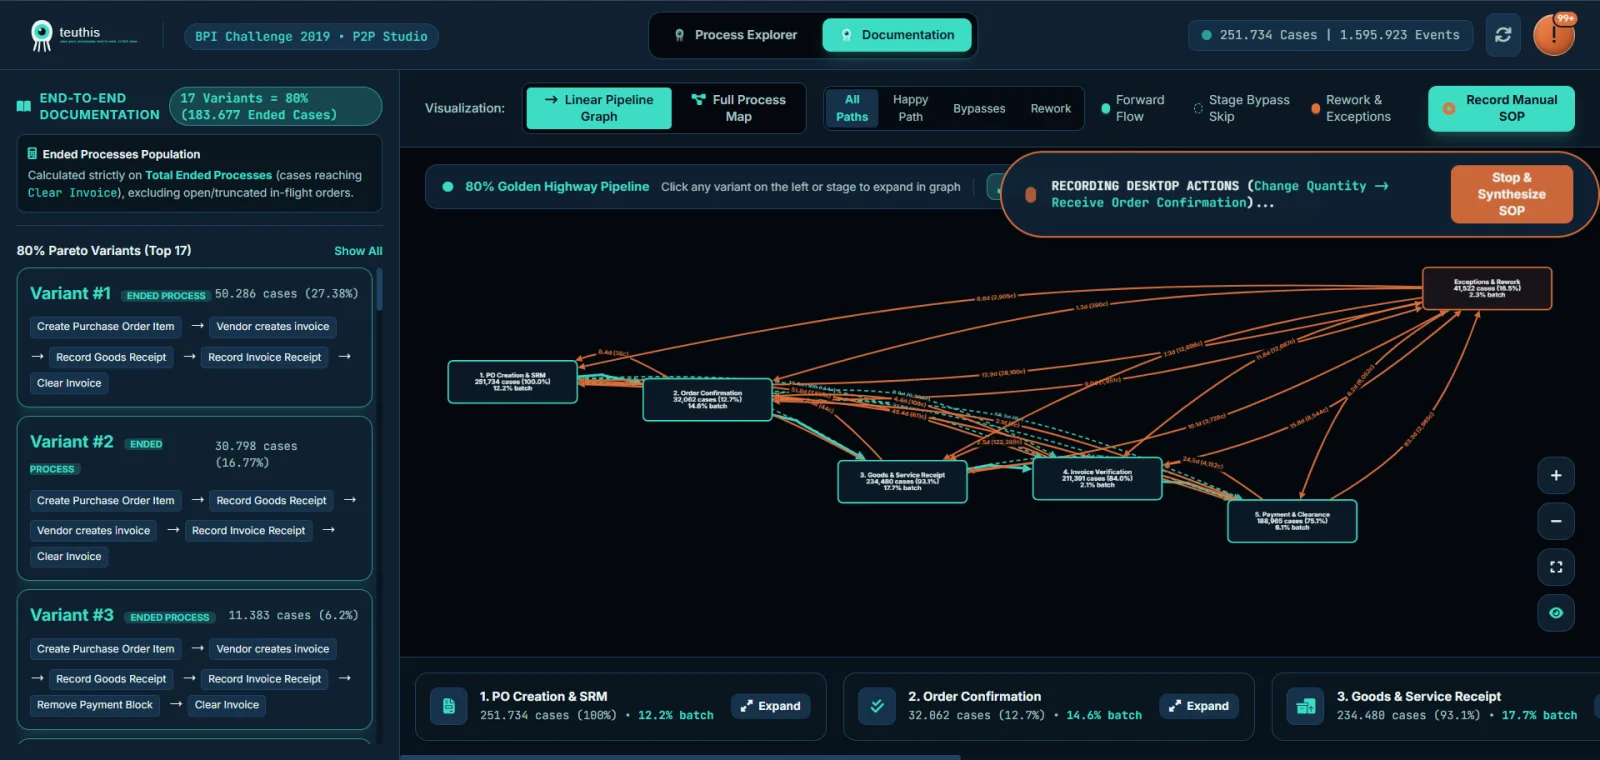
Task: Switch to the Process Explorer tab
Action: click(736, 35)
